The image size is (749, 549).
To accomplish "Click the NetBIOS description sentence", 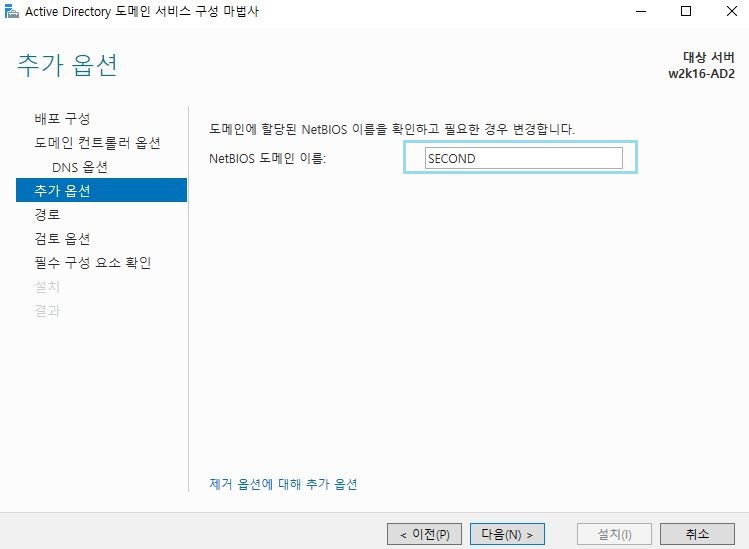I will 392,129.
